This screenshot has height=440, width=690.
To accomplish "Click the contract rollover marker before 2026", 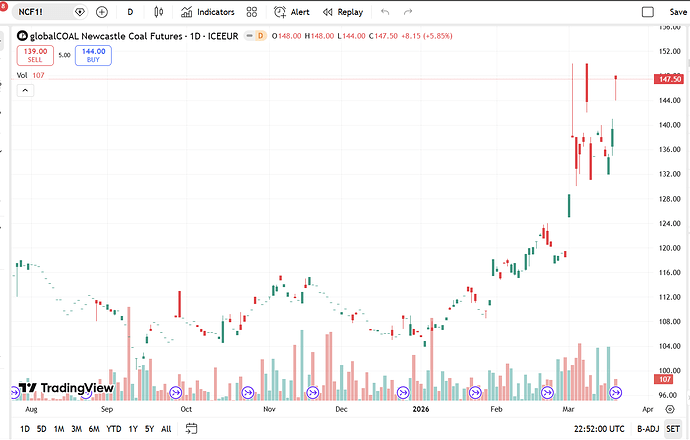I will coord(403,392).
